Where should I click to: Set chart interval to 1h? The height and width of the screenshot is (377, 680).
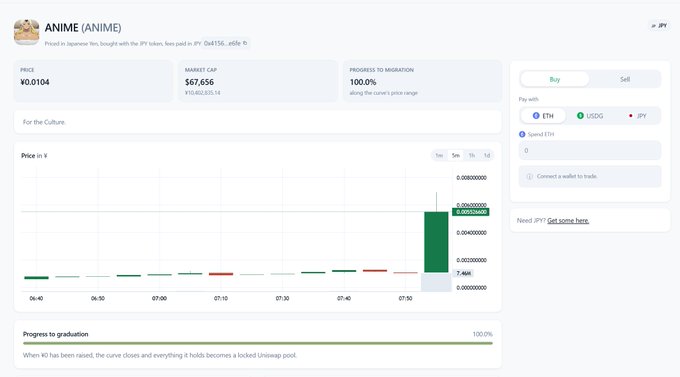tap(471, 155)
